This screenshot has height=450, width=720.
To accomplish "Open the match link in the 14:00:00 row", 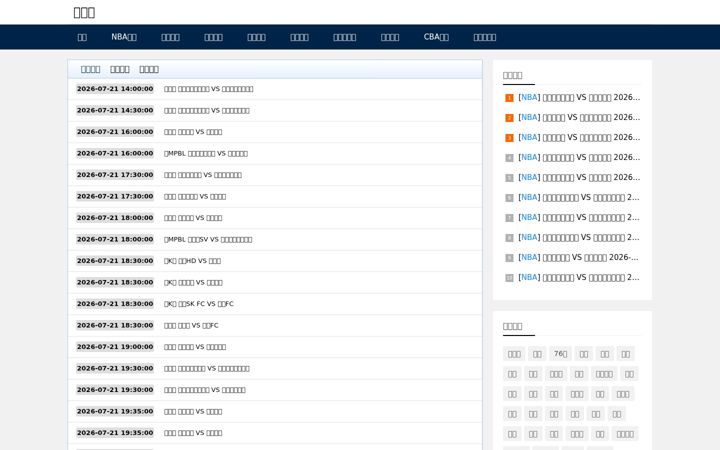I will tap(208, 89).
